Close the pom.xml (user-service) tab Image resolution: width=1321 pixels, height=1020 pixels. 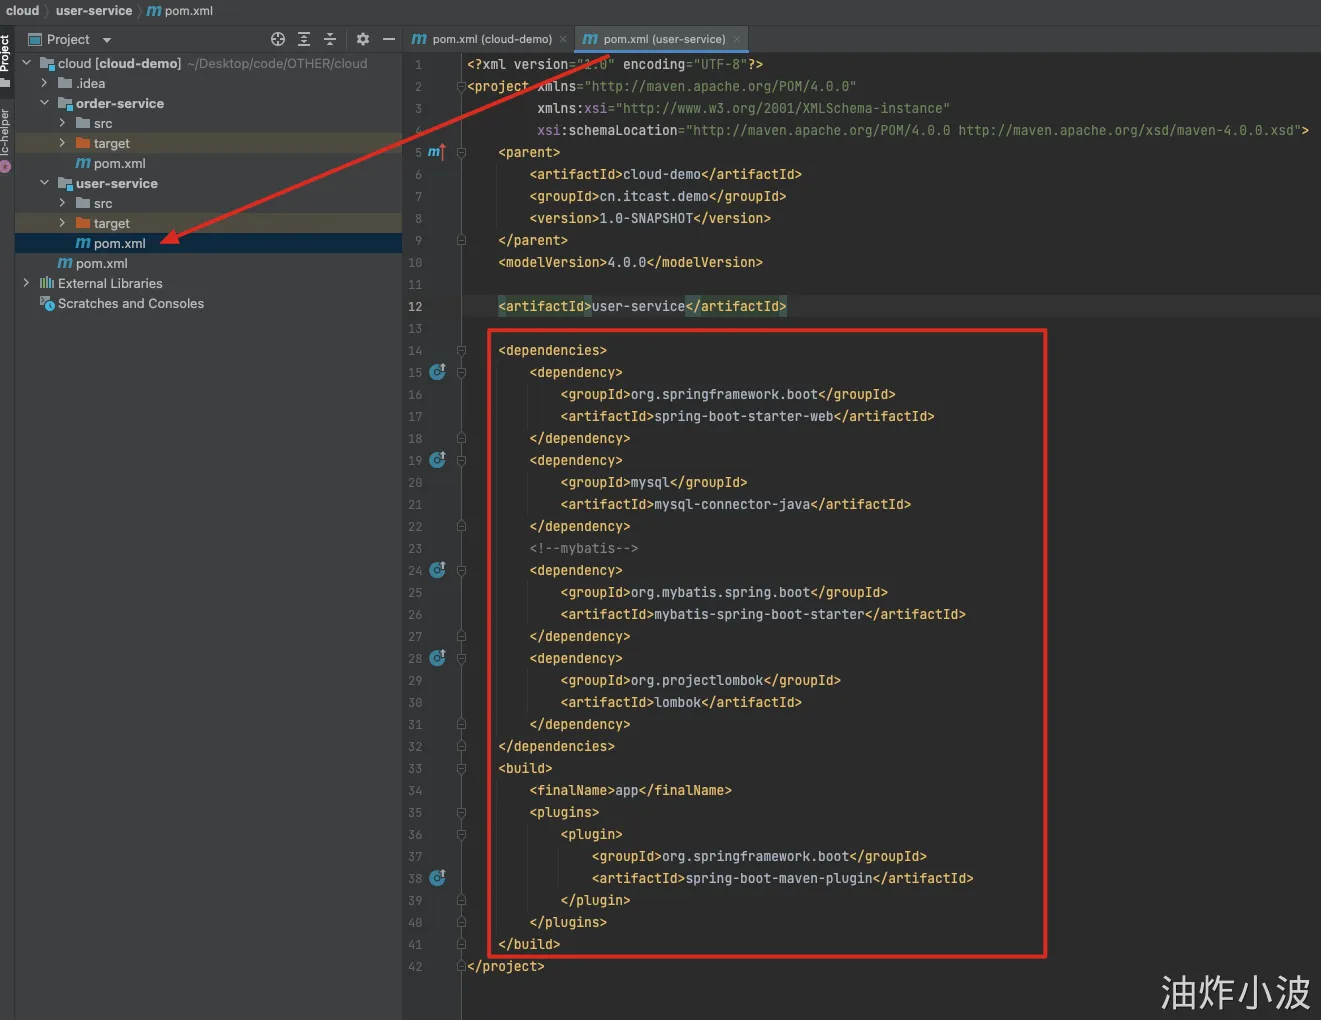click(737, 39)
